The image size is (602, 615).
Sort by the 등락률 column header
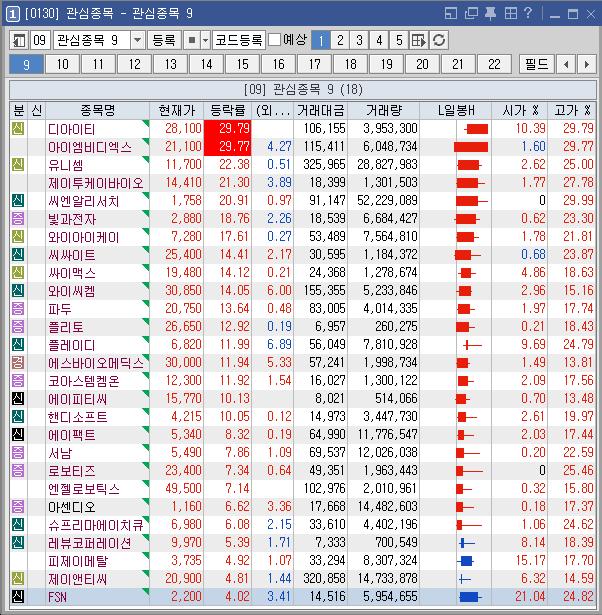click(227, 111)
